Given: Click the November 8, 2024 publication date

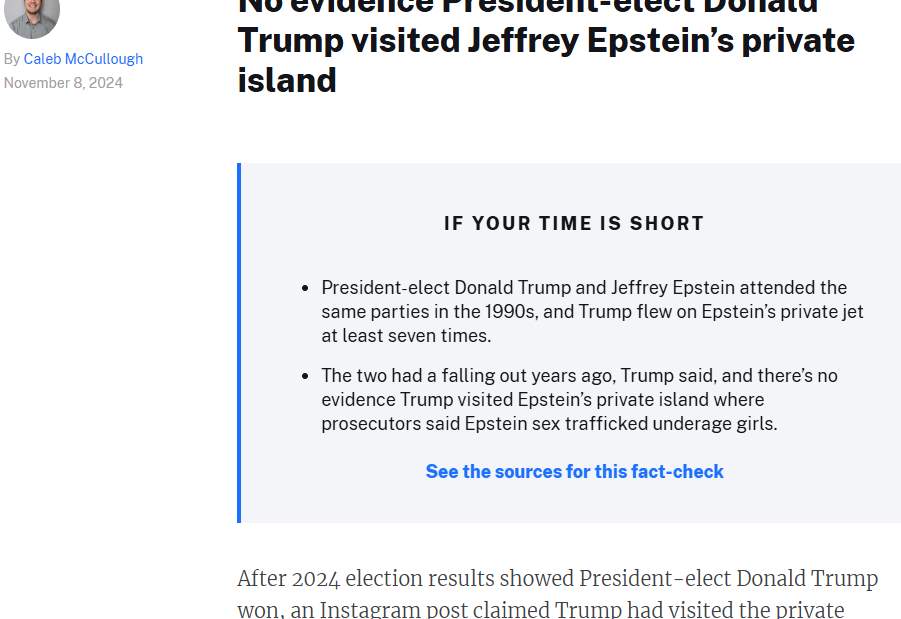Looking at the screenshot, I should (63, 83).
